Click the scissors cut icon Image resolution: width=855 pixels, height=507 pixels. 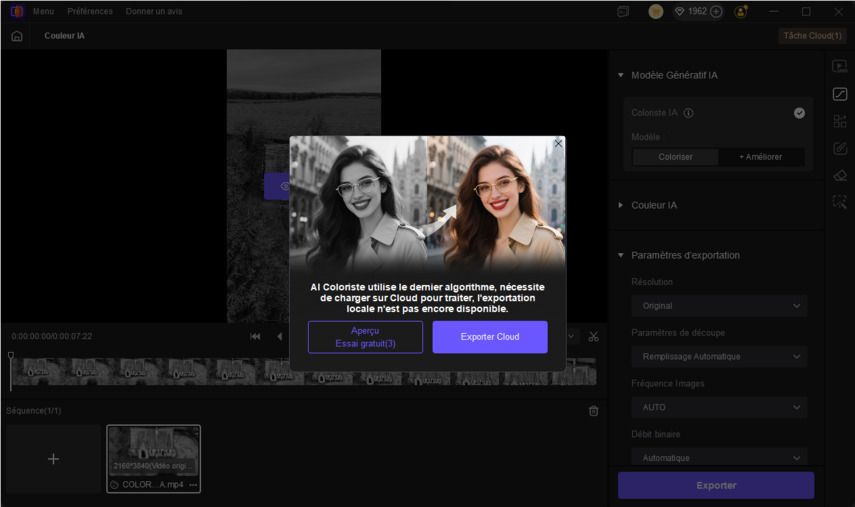(x=593, y=337)
